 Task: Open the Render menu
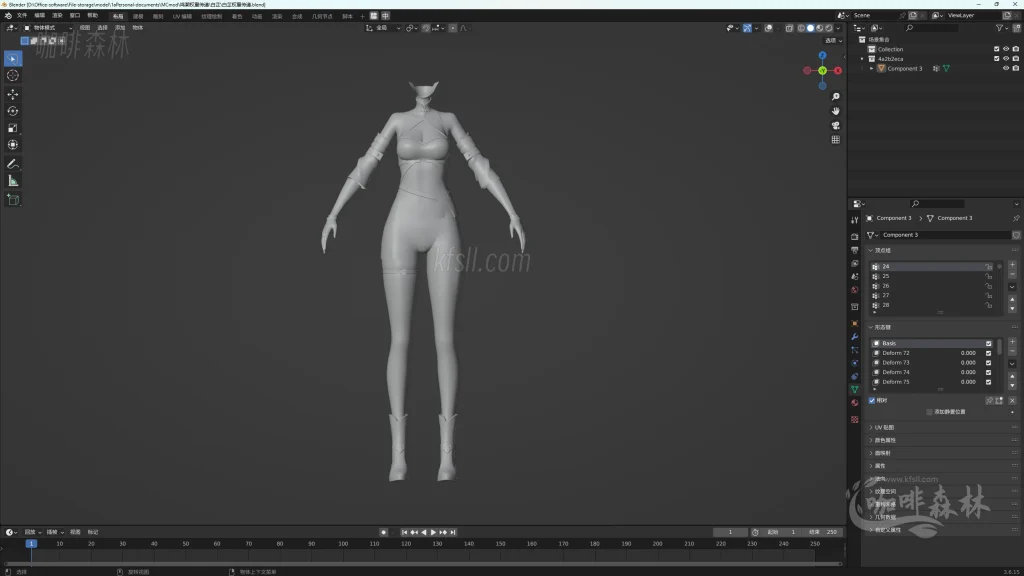[57, 16]
